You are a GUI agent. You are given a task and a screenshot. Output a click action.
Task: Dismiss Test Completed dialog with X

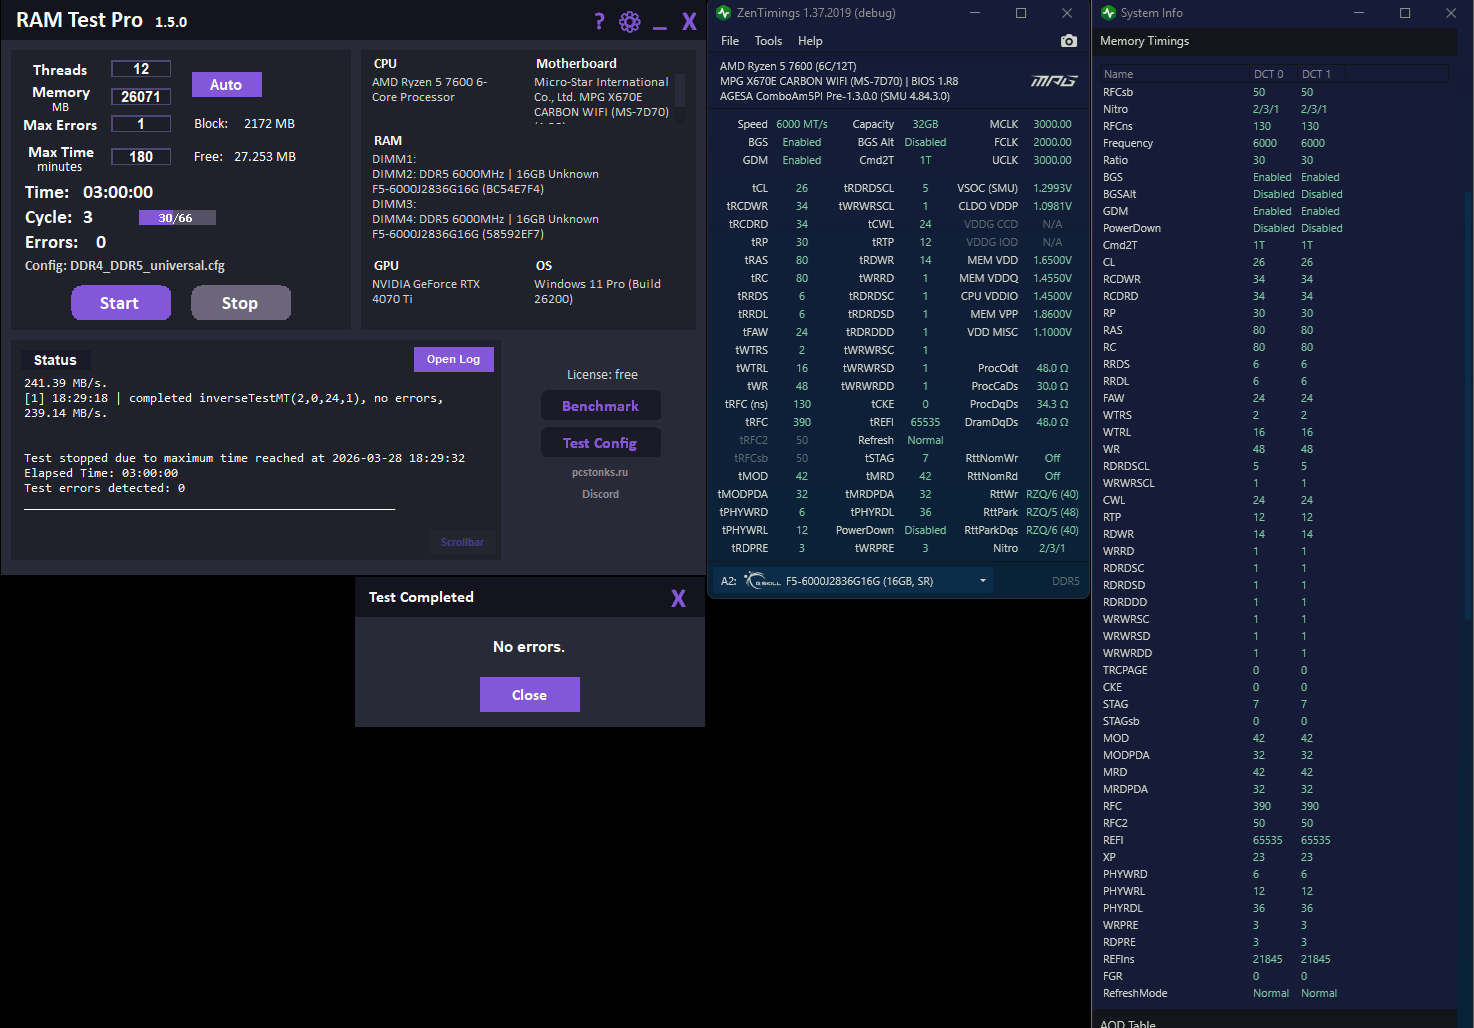[678, 598]
